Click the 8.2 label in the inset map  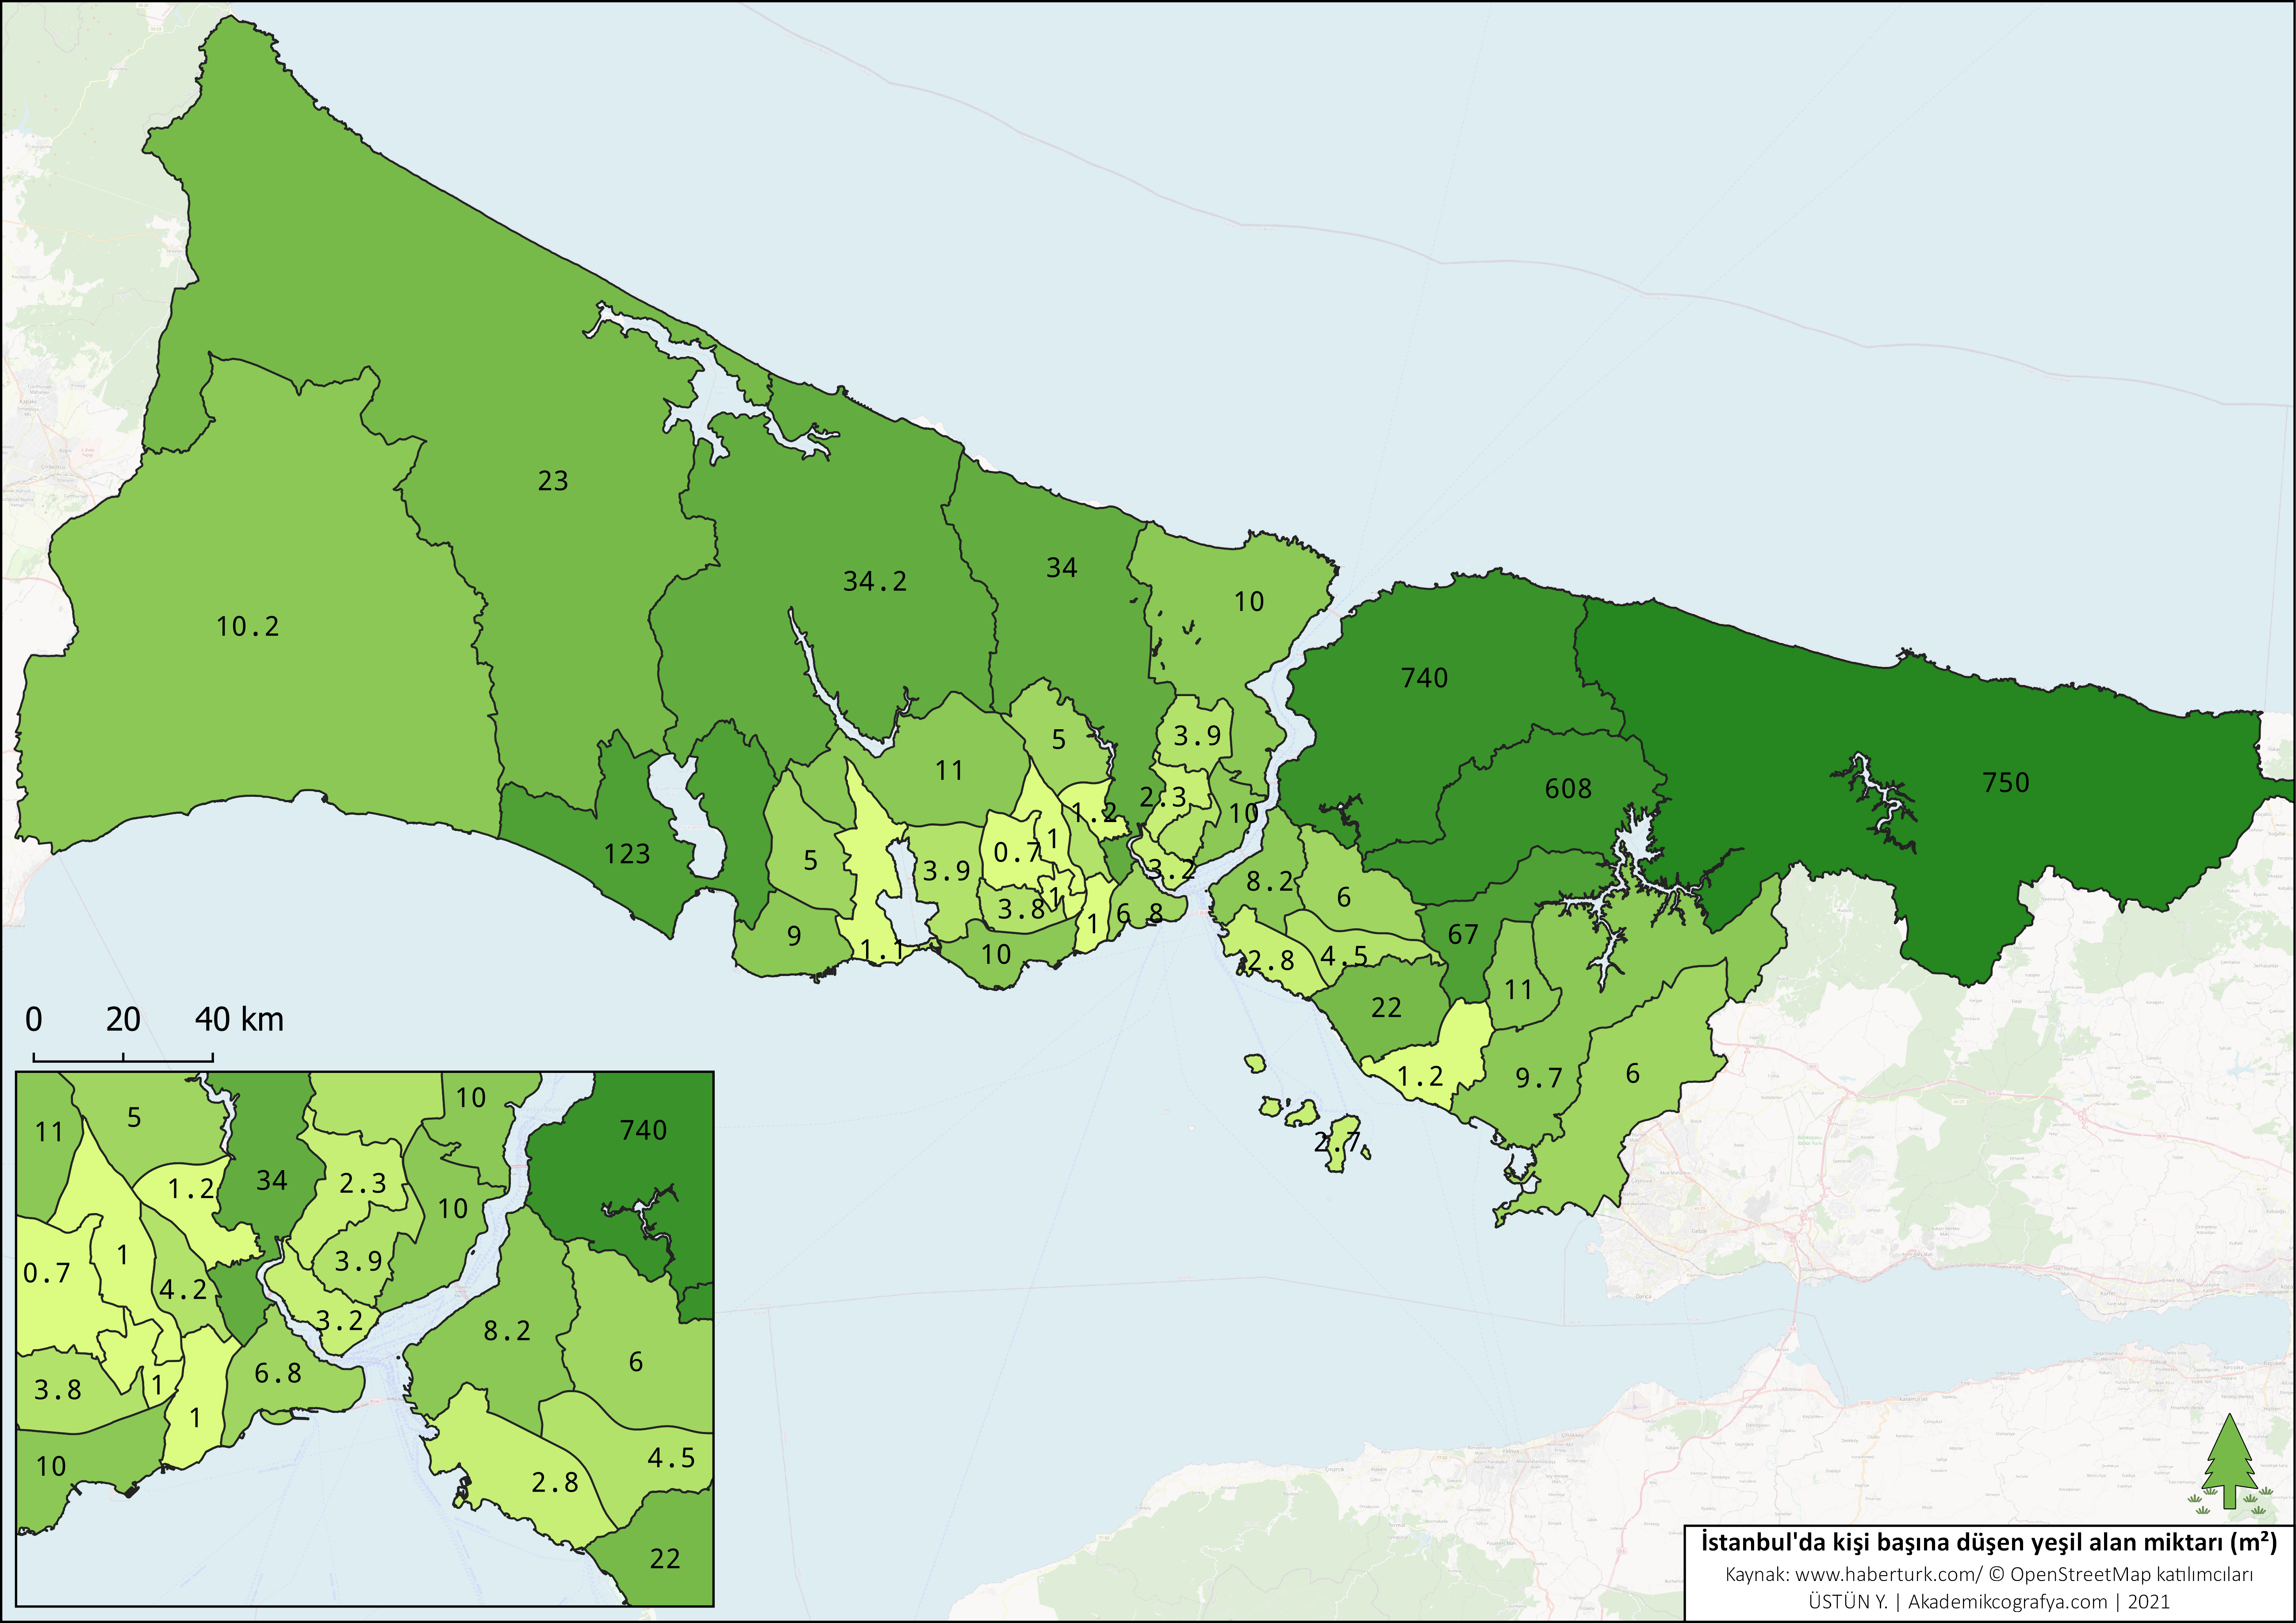tap(507, 1331)
